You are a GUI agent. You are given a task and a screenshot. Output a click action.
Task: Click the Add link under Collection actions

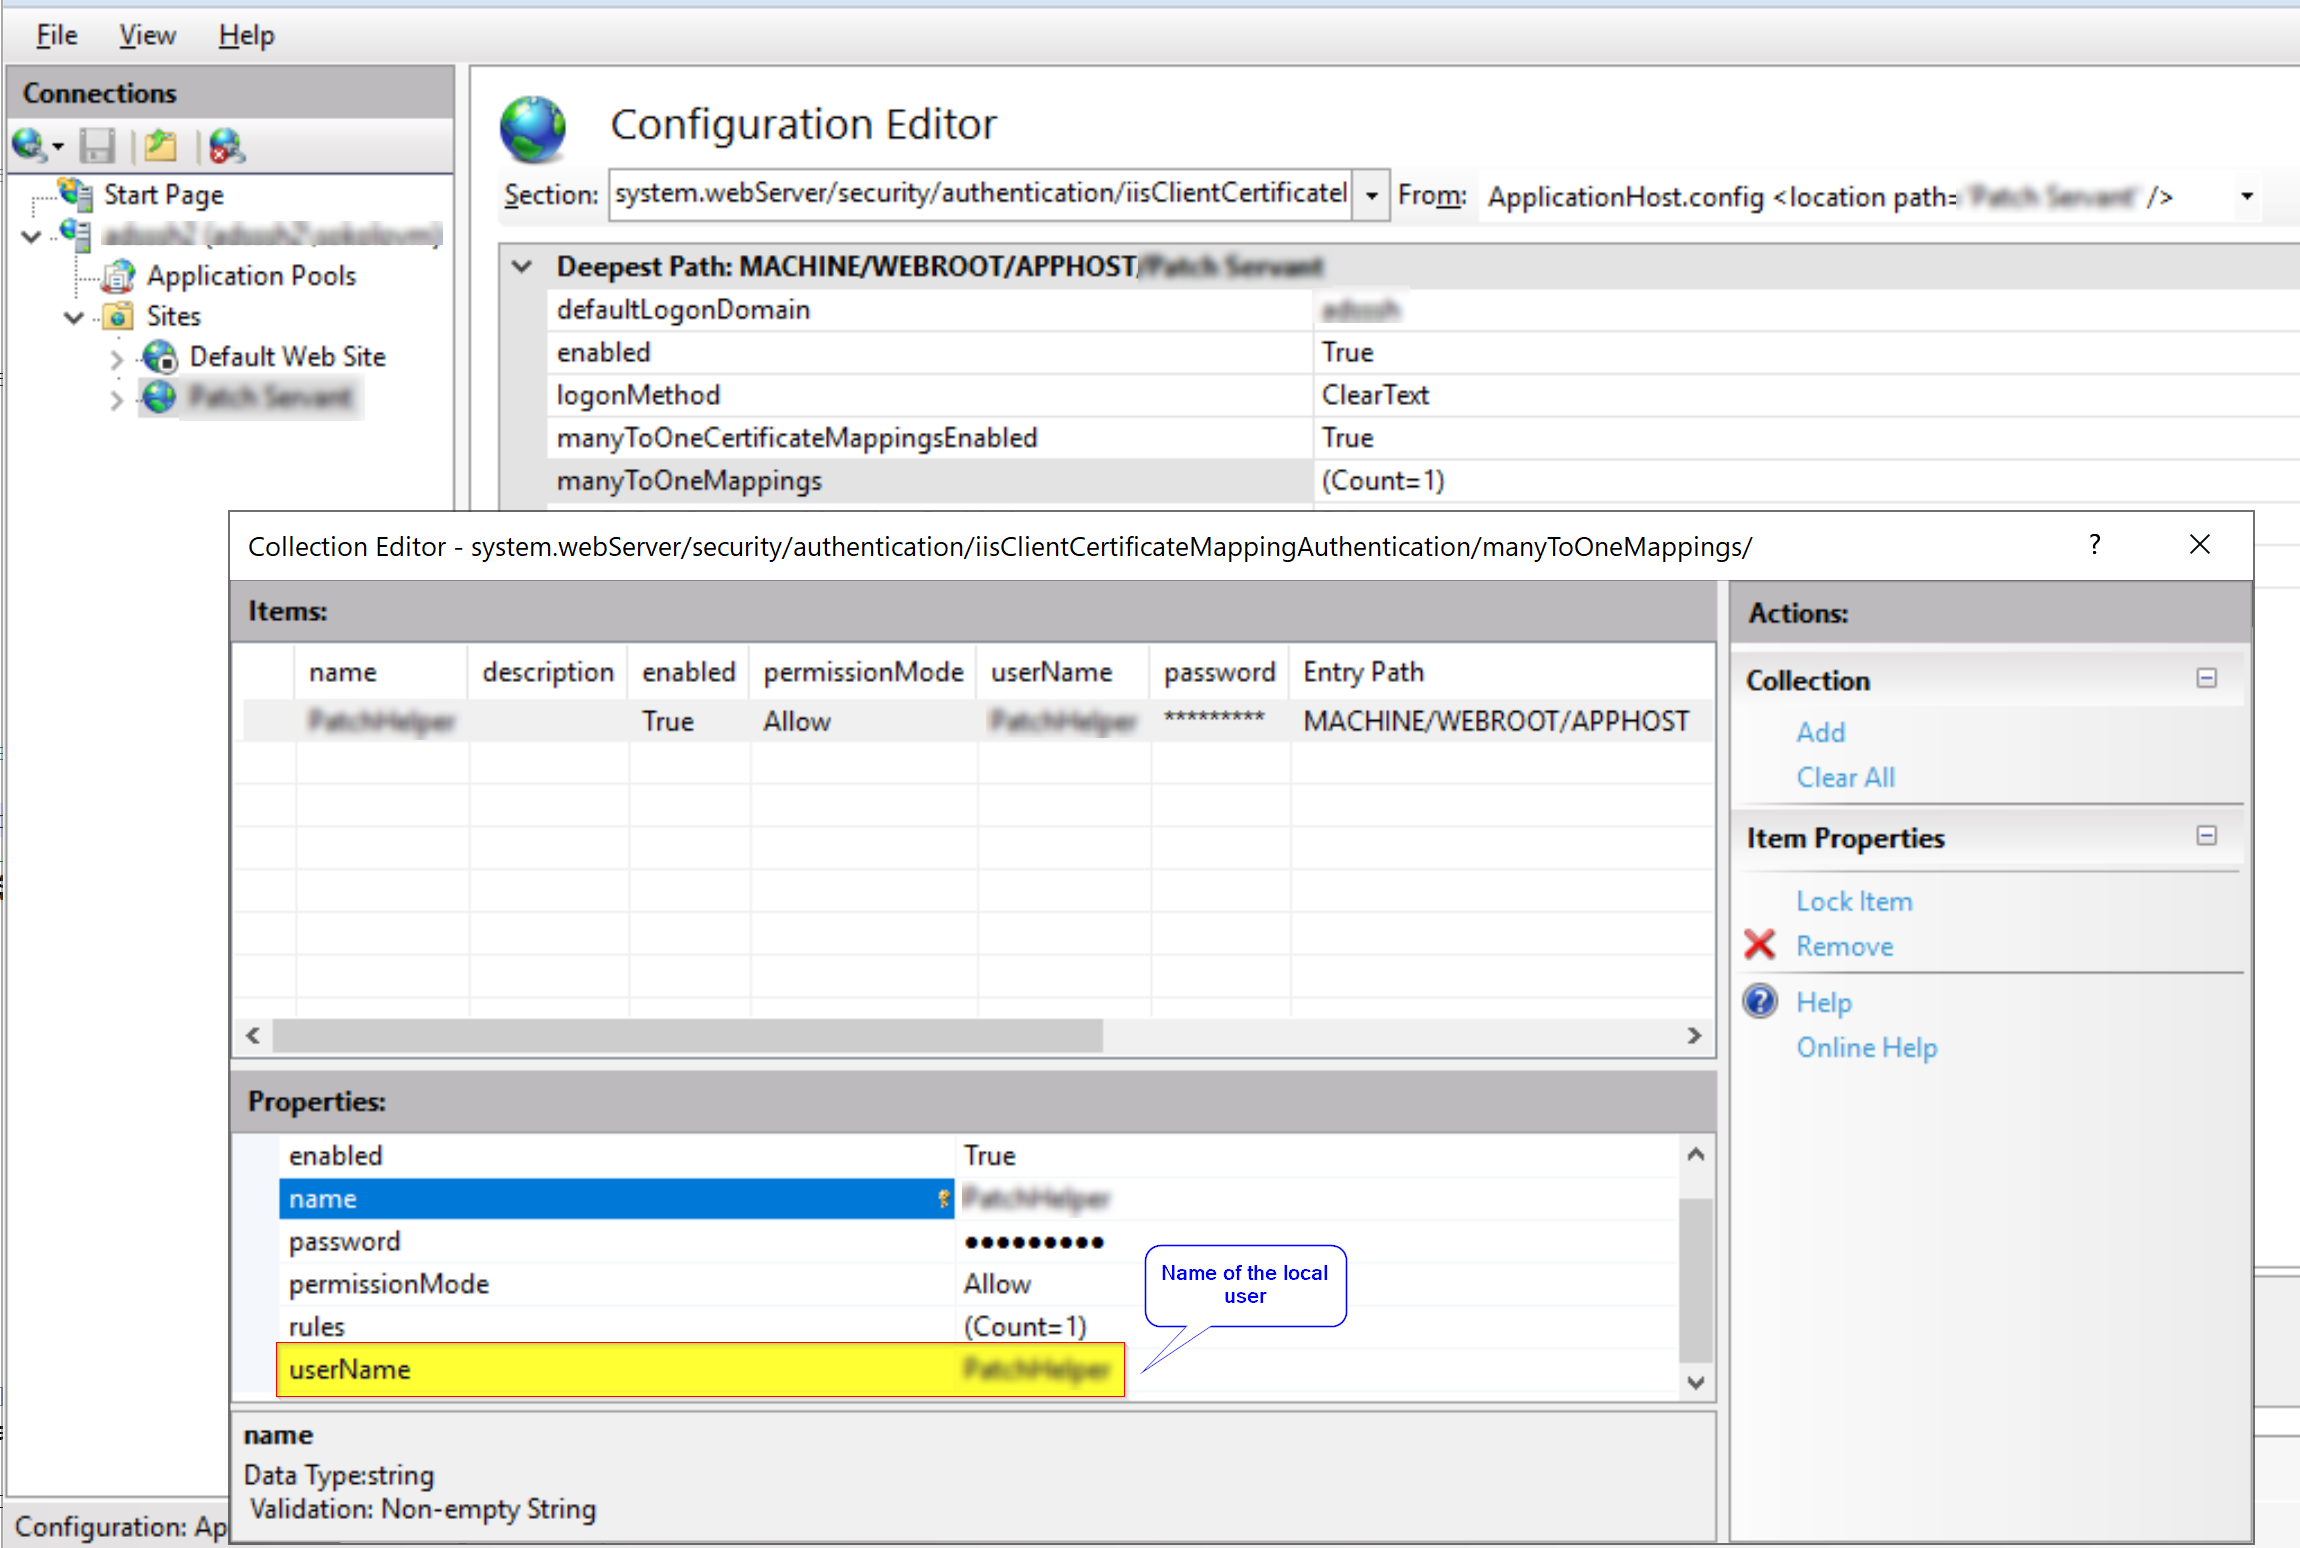point(1820,732)
